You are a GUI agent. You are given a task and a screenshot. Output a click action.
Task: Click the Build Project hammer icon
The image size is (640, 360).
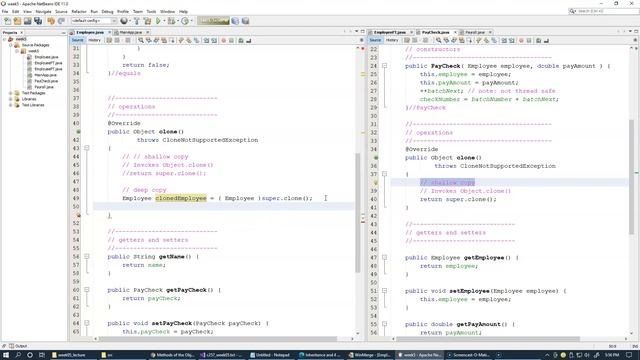click(137, 21)
